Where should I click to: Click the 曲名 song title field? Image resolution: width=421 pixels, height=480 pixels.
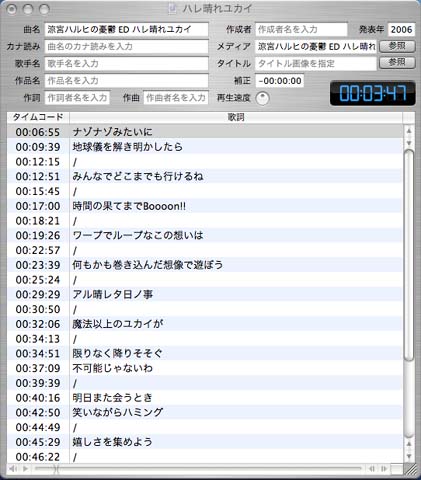tap(126, 29)
